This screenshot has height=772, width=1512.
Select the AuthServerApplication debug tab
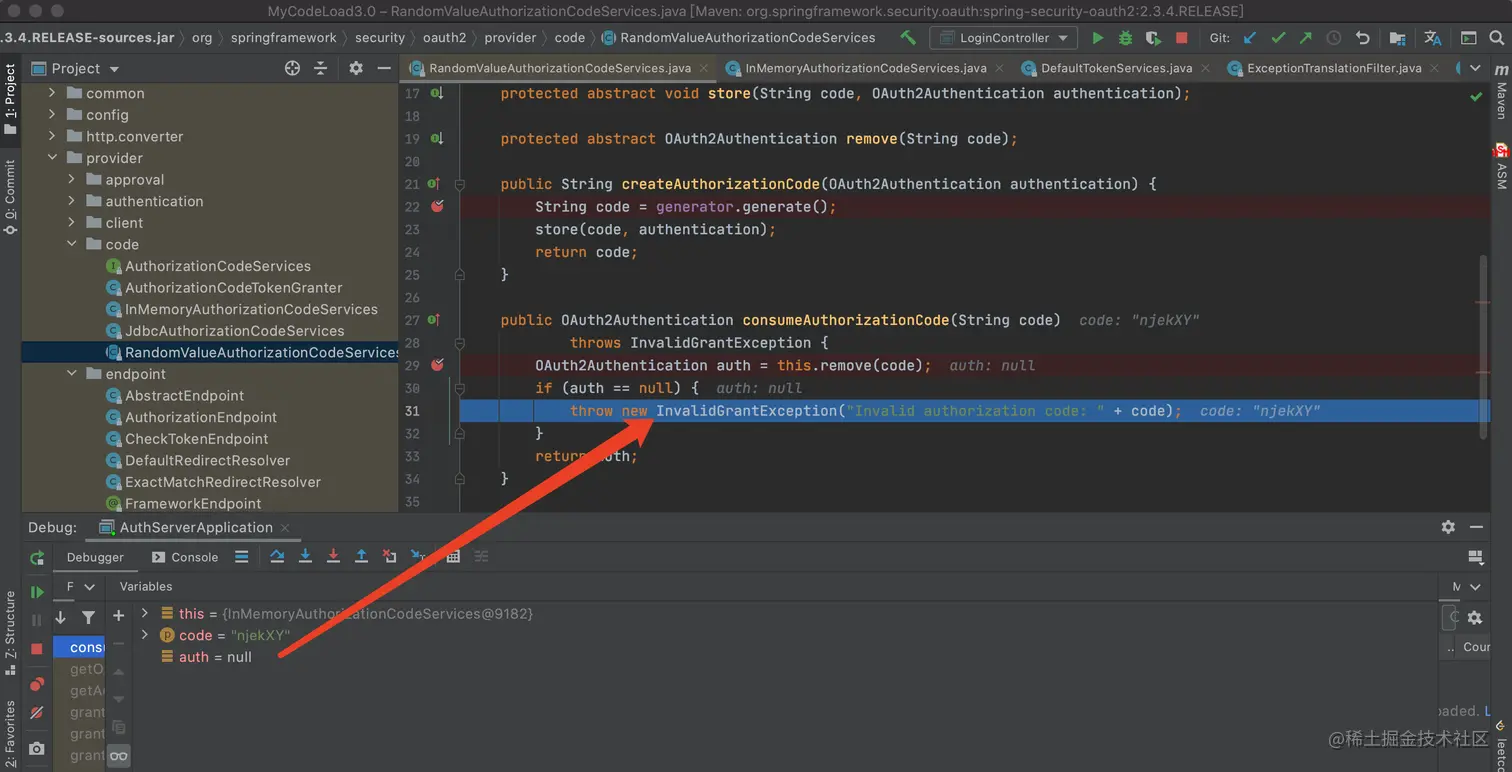coord(196,527)
